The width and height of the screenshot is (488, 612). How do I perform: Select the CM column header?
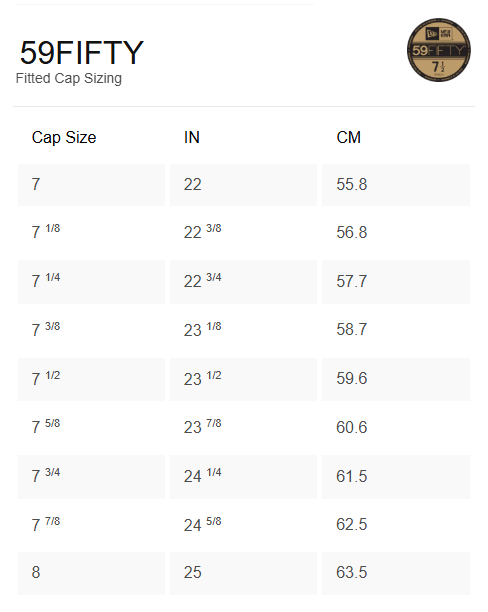[x=349, y=137]
